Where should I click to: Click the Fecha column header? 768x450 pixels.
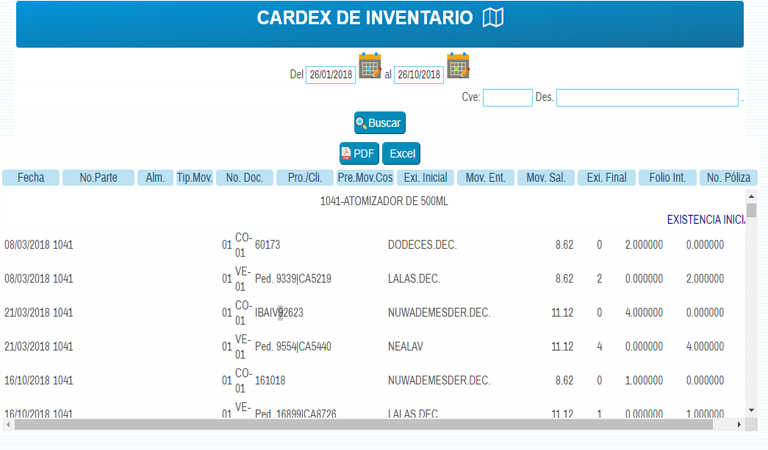coord(30,178)
